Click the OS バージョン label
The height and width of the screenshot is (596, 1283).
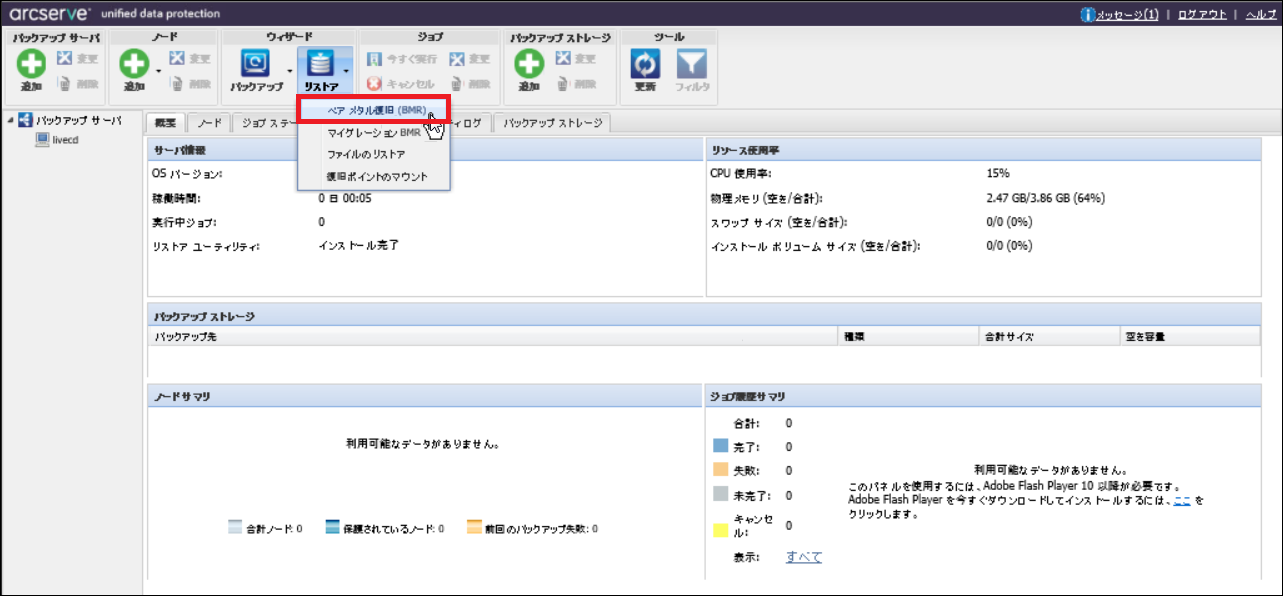tap(187, 174)
